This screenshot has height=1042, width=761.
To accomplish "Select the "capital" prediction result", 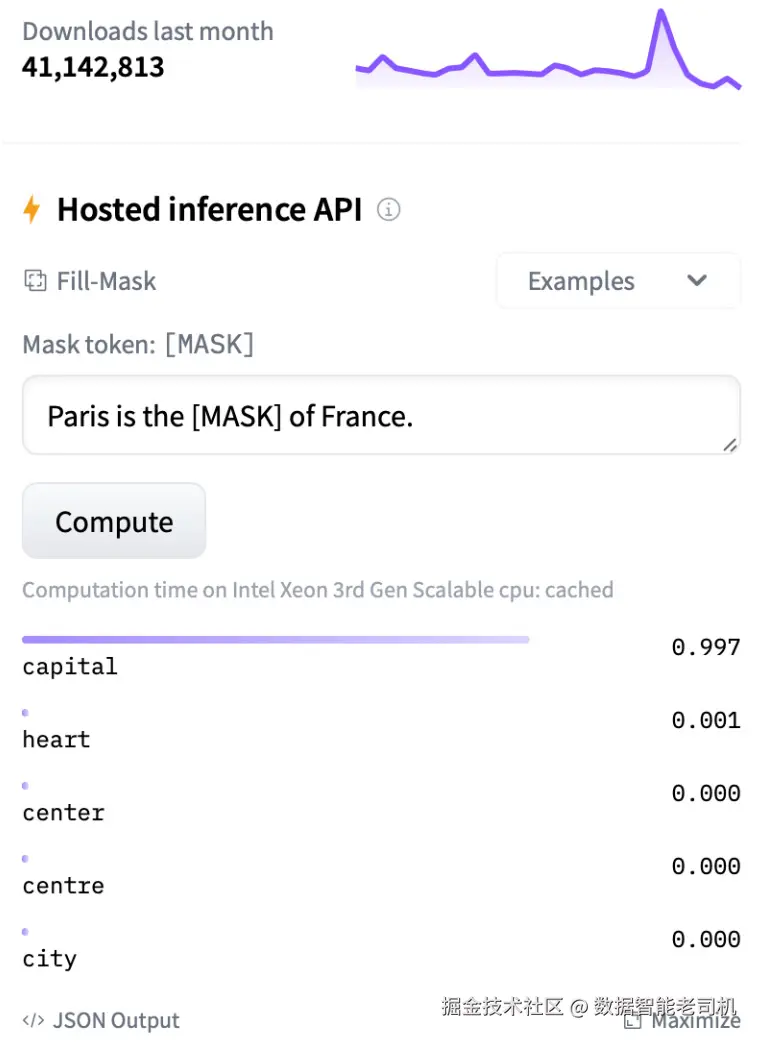I will [x=70, y=667].
